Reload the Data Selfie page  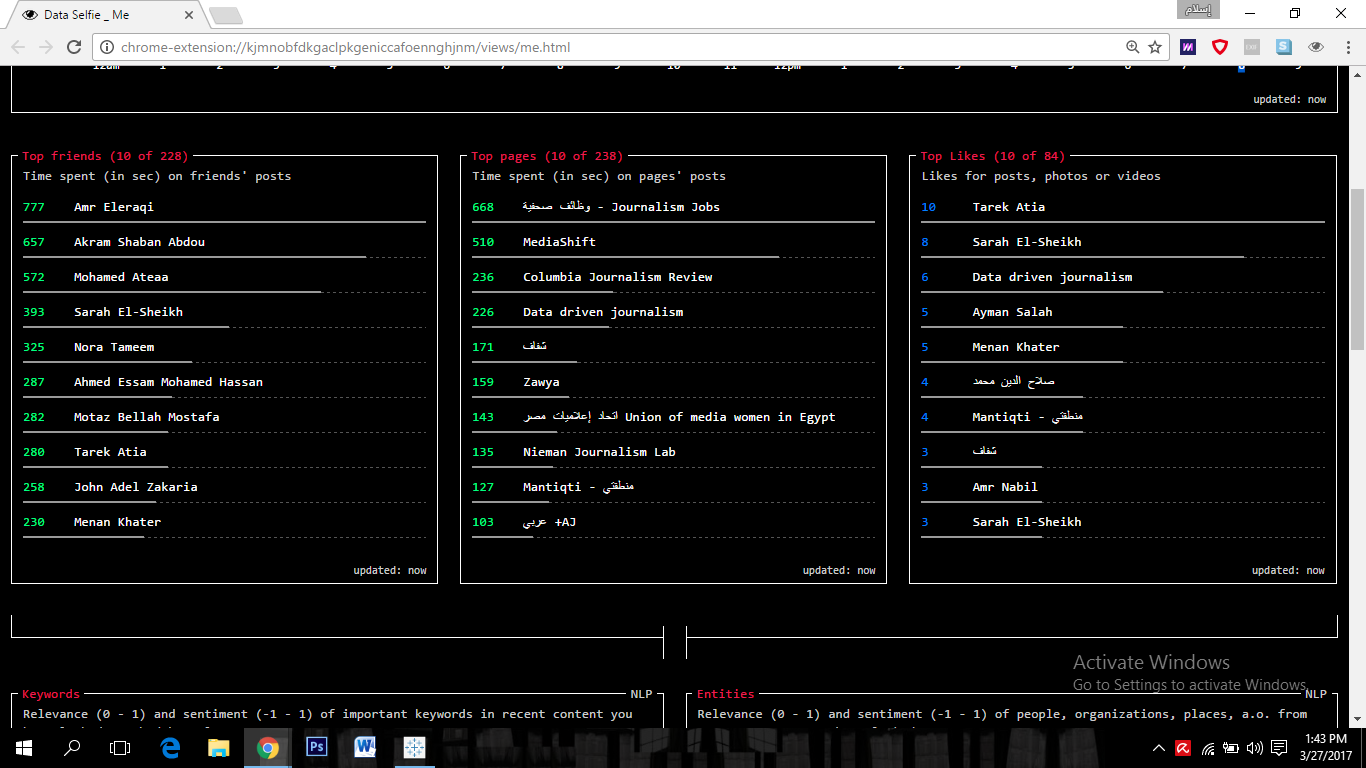tap(74, 47)
